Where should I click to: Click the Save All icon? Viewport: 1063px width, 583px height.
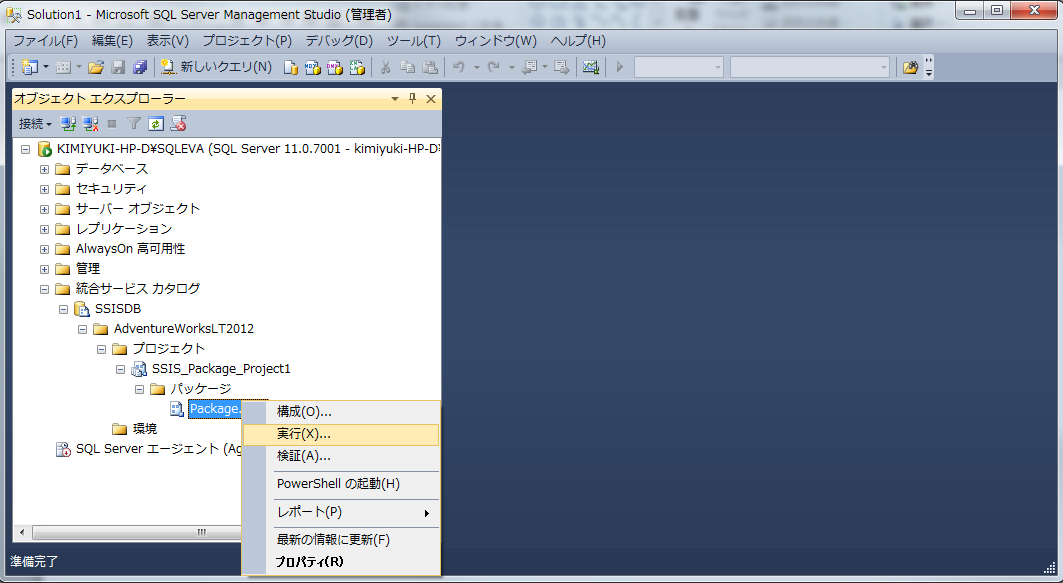140,67
